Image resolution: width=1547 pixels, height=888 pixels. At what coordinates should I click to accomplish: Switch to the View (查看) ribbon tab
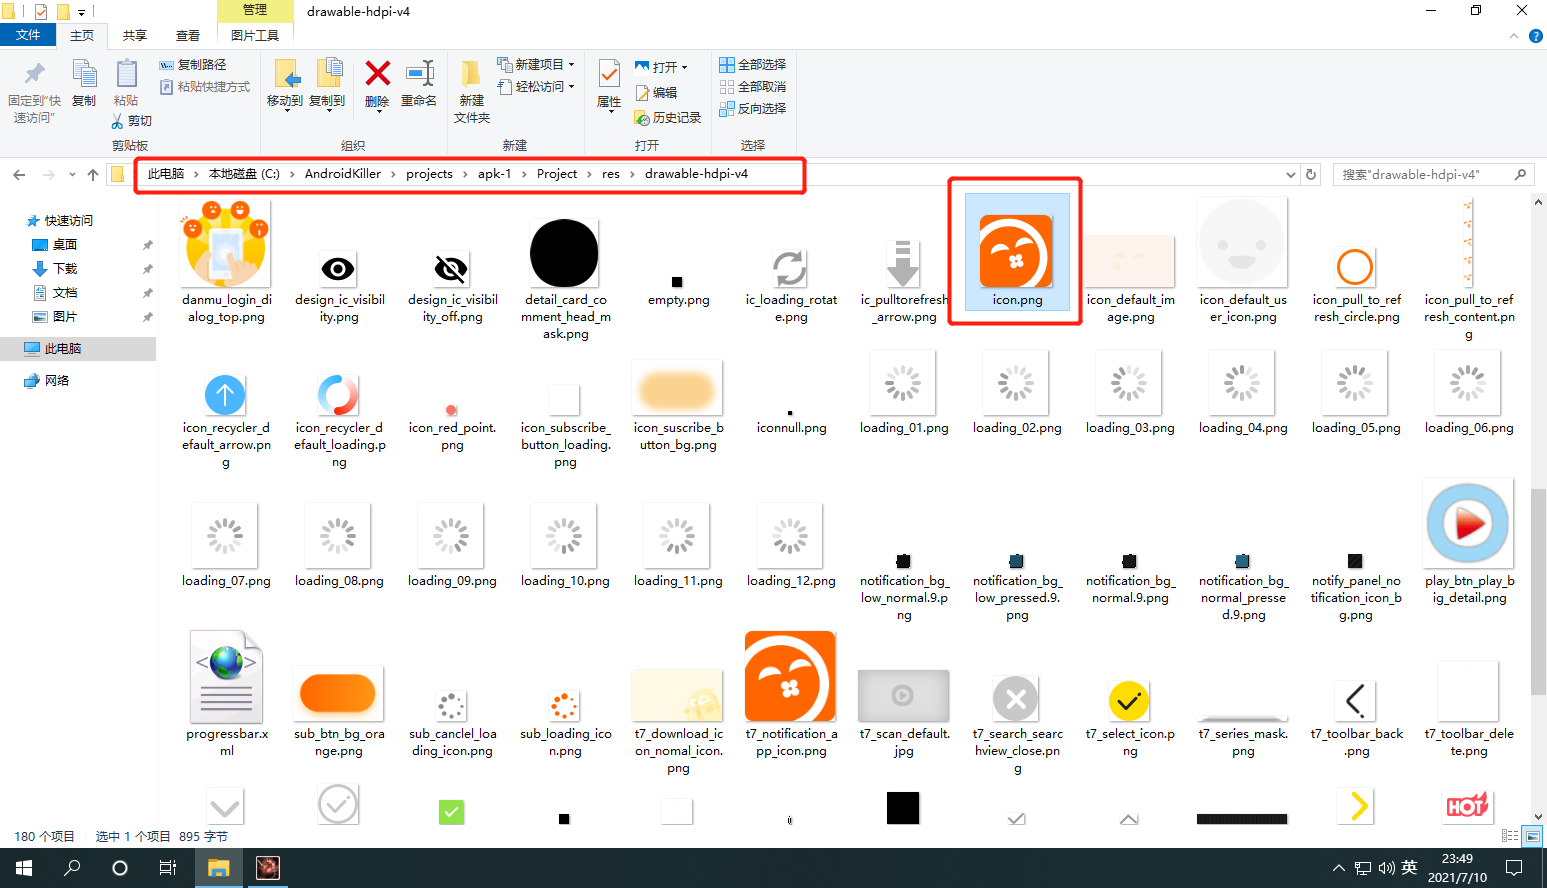pyautogui.click(x=188, y=35)
